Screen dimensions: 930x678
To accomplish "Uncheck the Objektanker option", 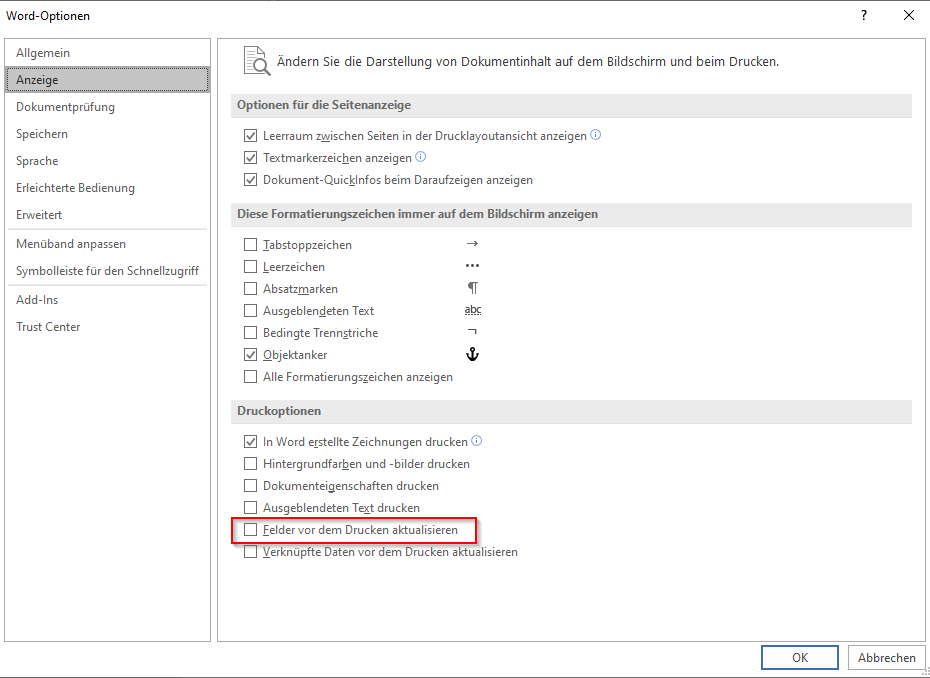I will [x=250, y=355].
